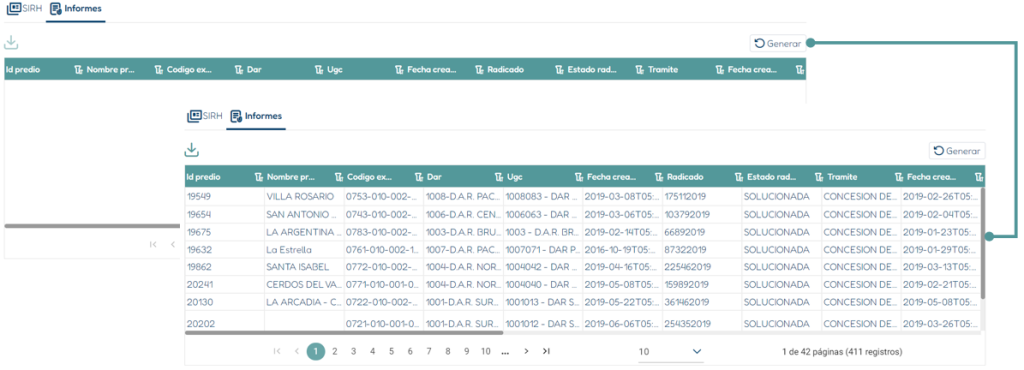Expand the pagination ellipsis for more pages
Image resolution: width=1024 pixels, height=370 pixels.
(505, 351)
